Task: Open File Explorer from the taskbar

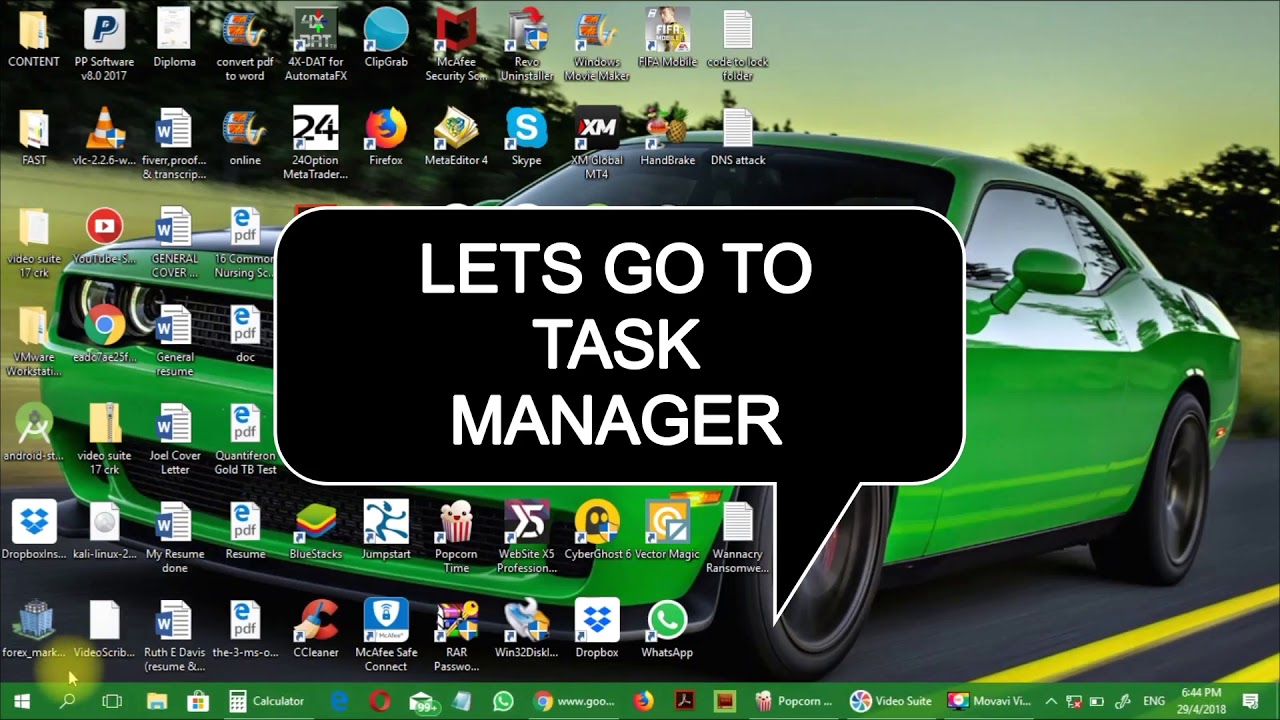Action: pyautogui.click(x=157, y=701)
